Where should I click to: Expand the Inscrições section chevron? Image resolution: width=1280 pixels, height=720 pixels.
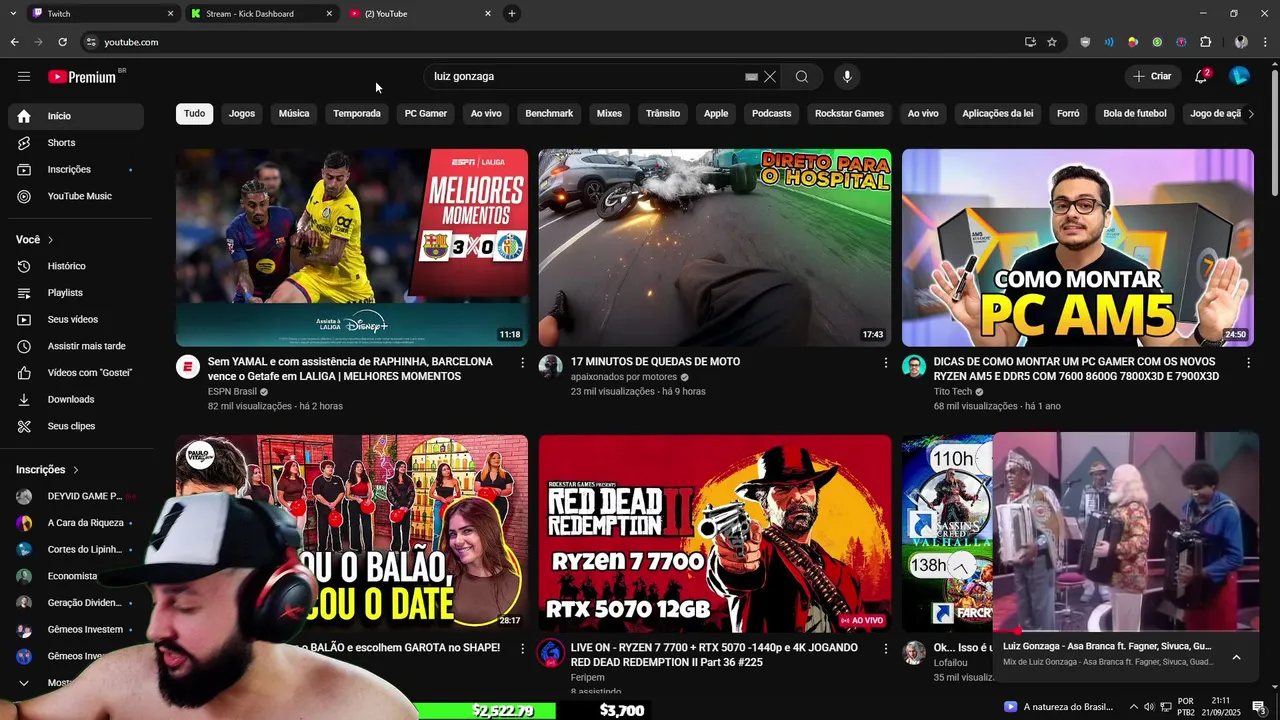pyautogui.click(x=75, y=470)
